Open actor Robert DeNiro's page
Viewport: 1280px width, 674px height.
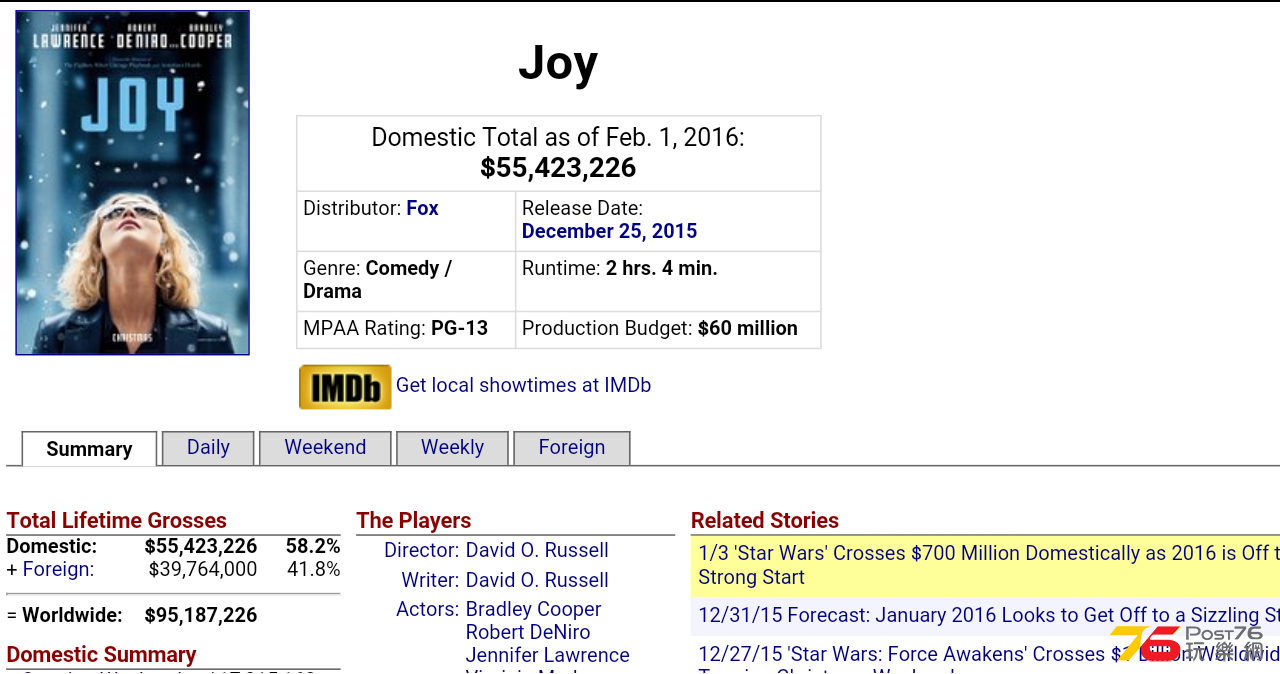coord(528,632)
